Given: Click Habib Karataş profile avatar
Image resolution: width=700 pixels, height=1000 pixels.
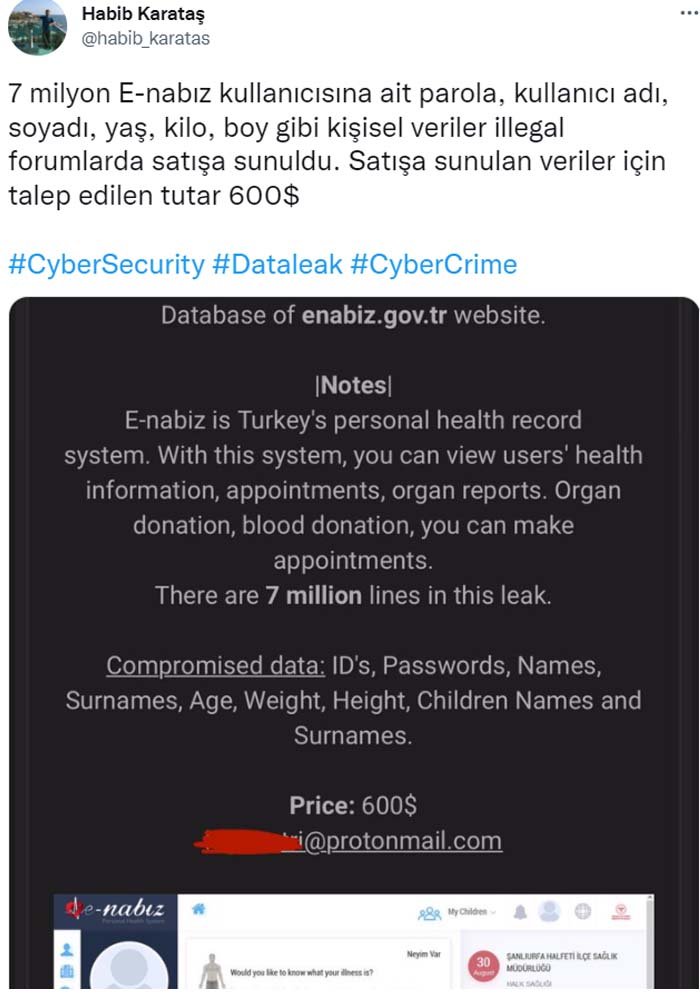Looking at the screenshot, I should click(x=37, y=26).
